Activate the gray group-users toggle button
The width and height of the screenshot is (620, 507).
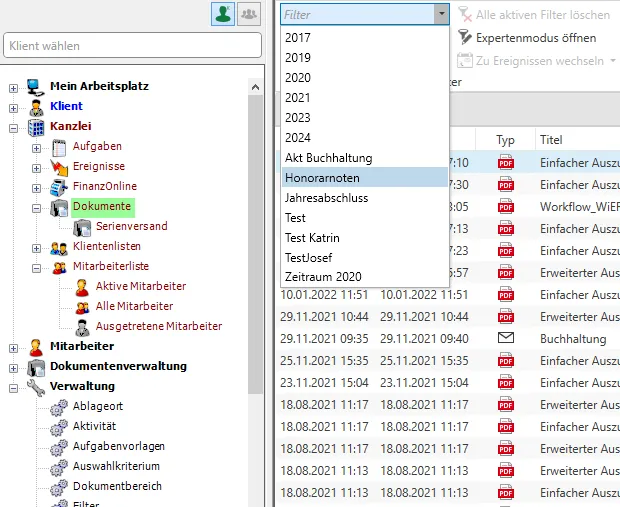click(249, 14)
